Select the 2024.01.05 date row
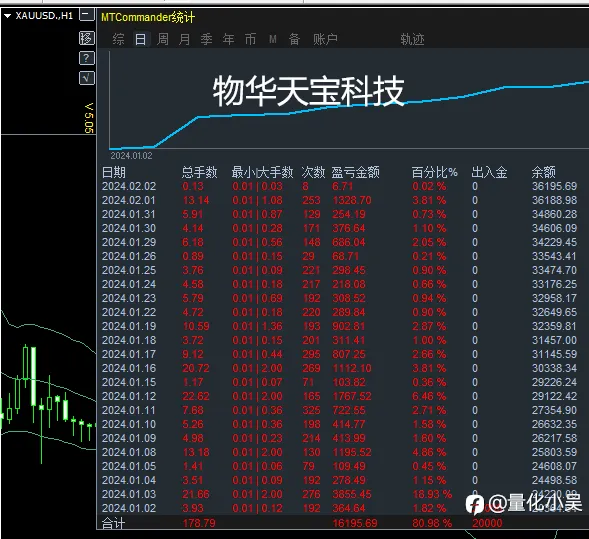Viewport: 589px width, 539px height. (x=340, y=466)
